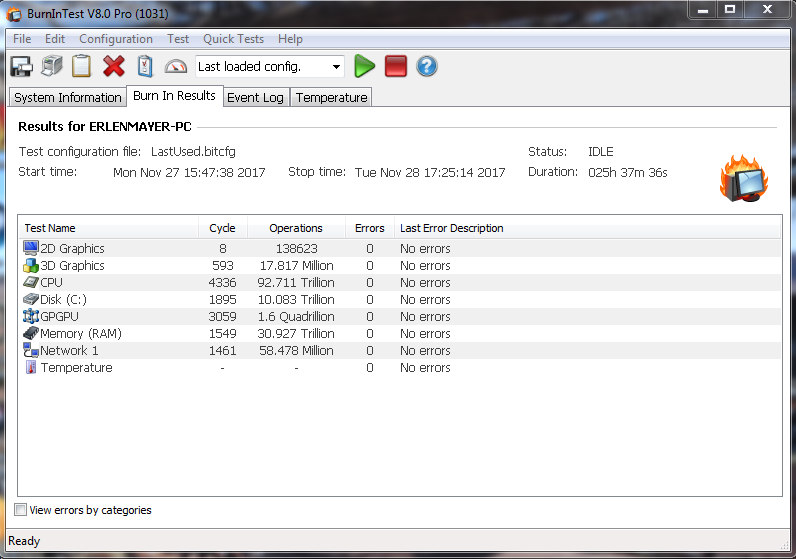Click CPU cycle count 4336
796x559 pixels.
(222, 282)
